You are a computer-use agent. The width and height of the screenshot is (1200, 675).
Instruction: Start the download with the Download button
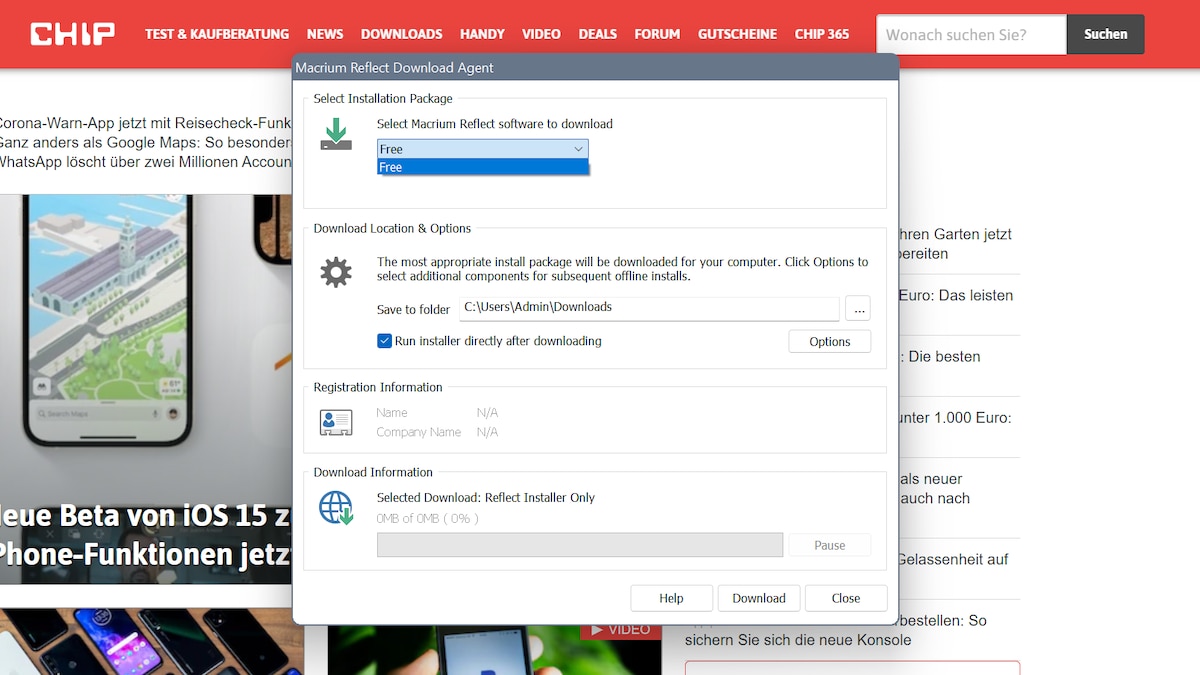(758, 597)
